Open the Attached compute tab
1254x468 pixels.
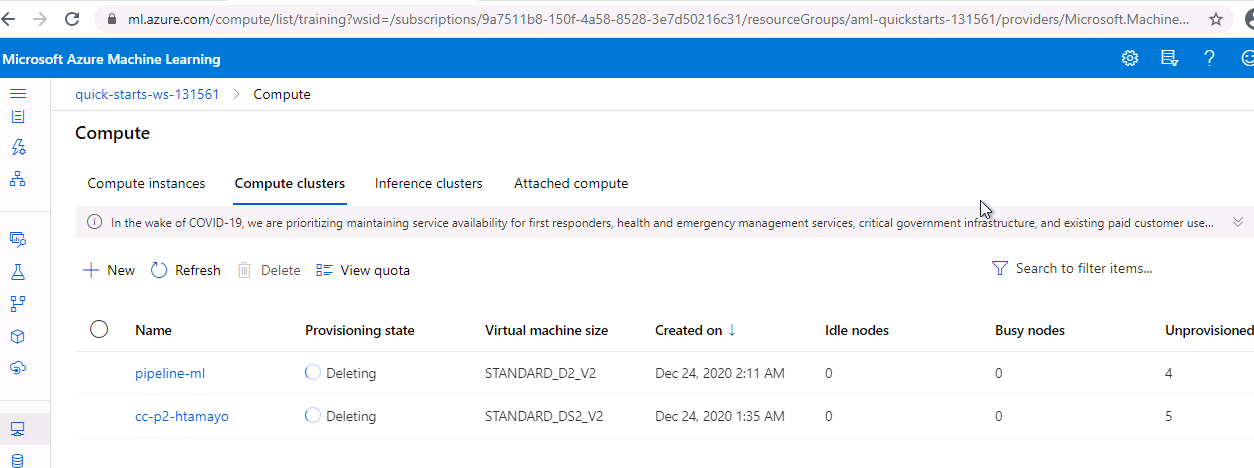click(571, 183)
